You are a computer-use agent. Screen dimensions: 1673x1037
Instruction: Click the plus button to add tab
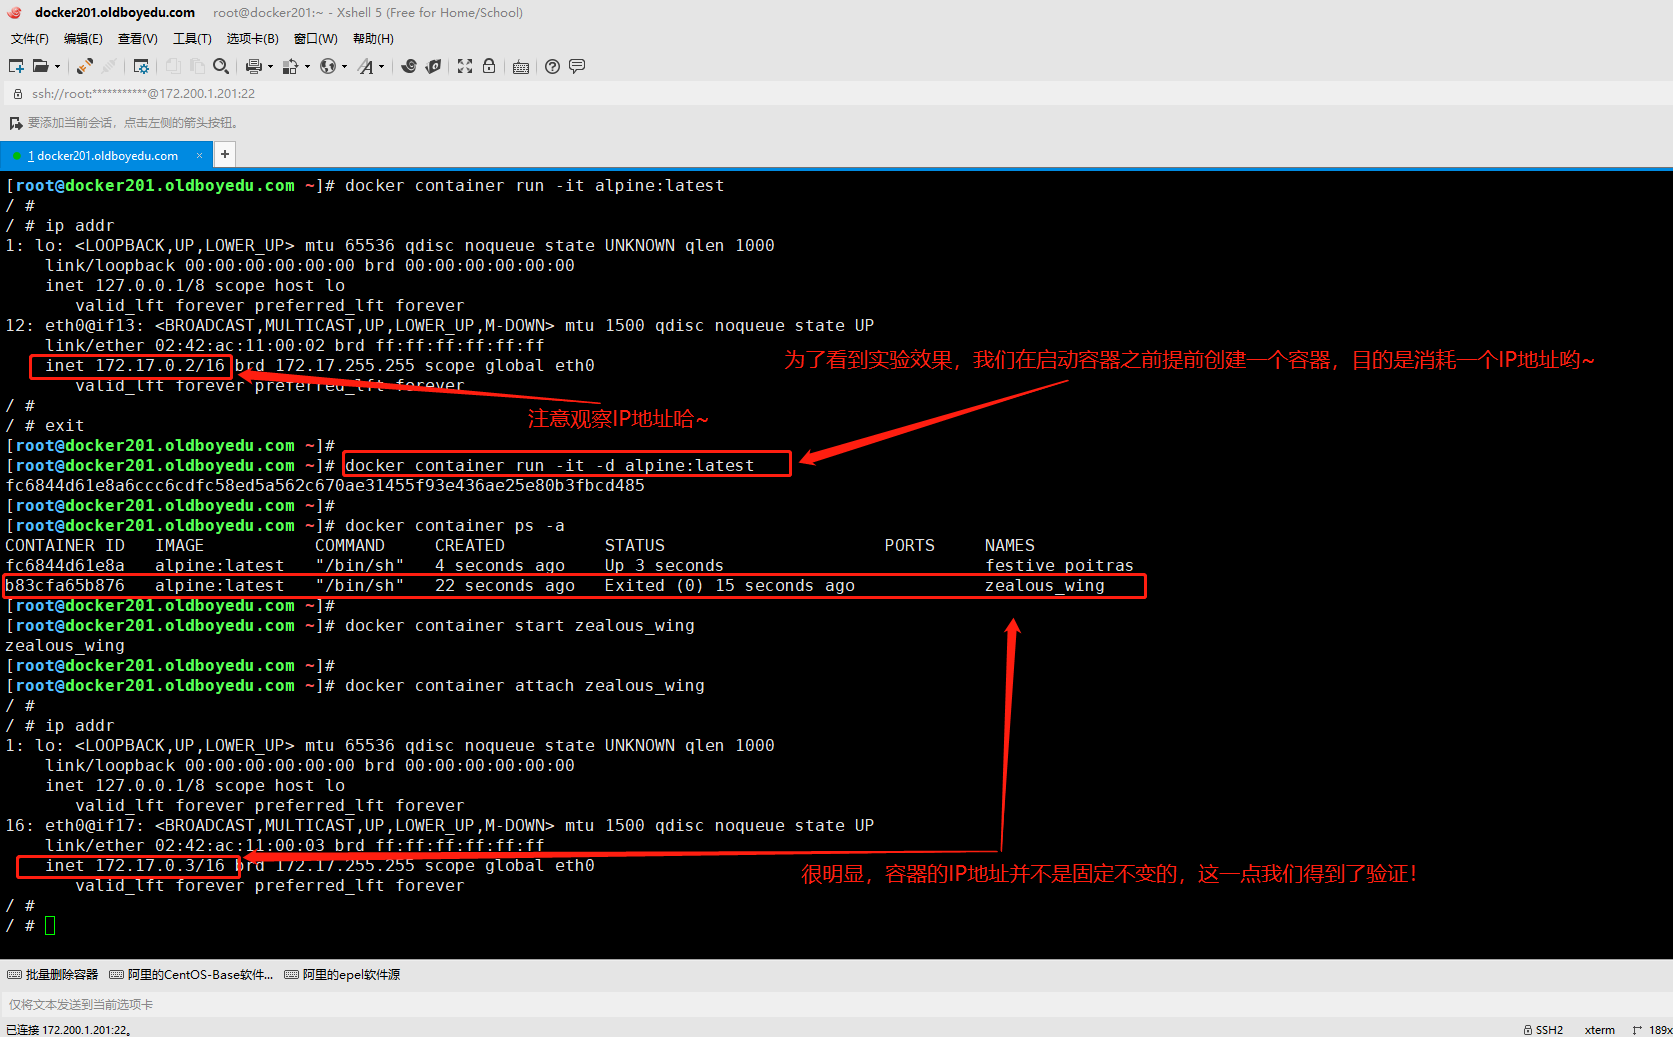tap(225, 154)
